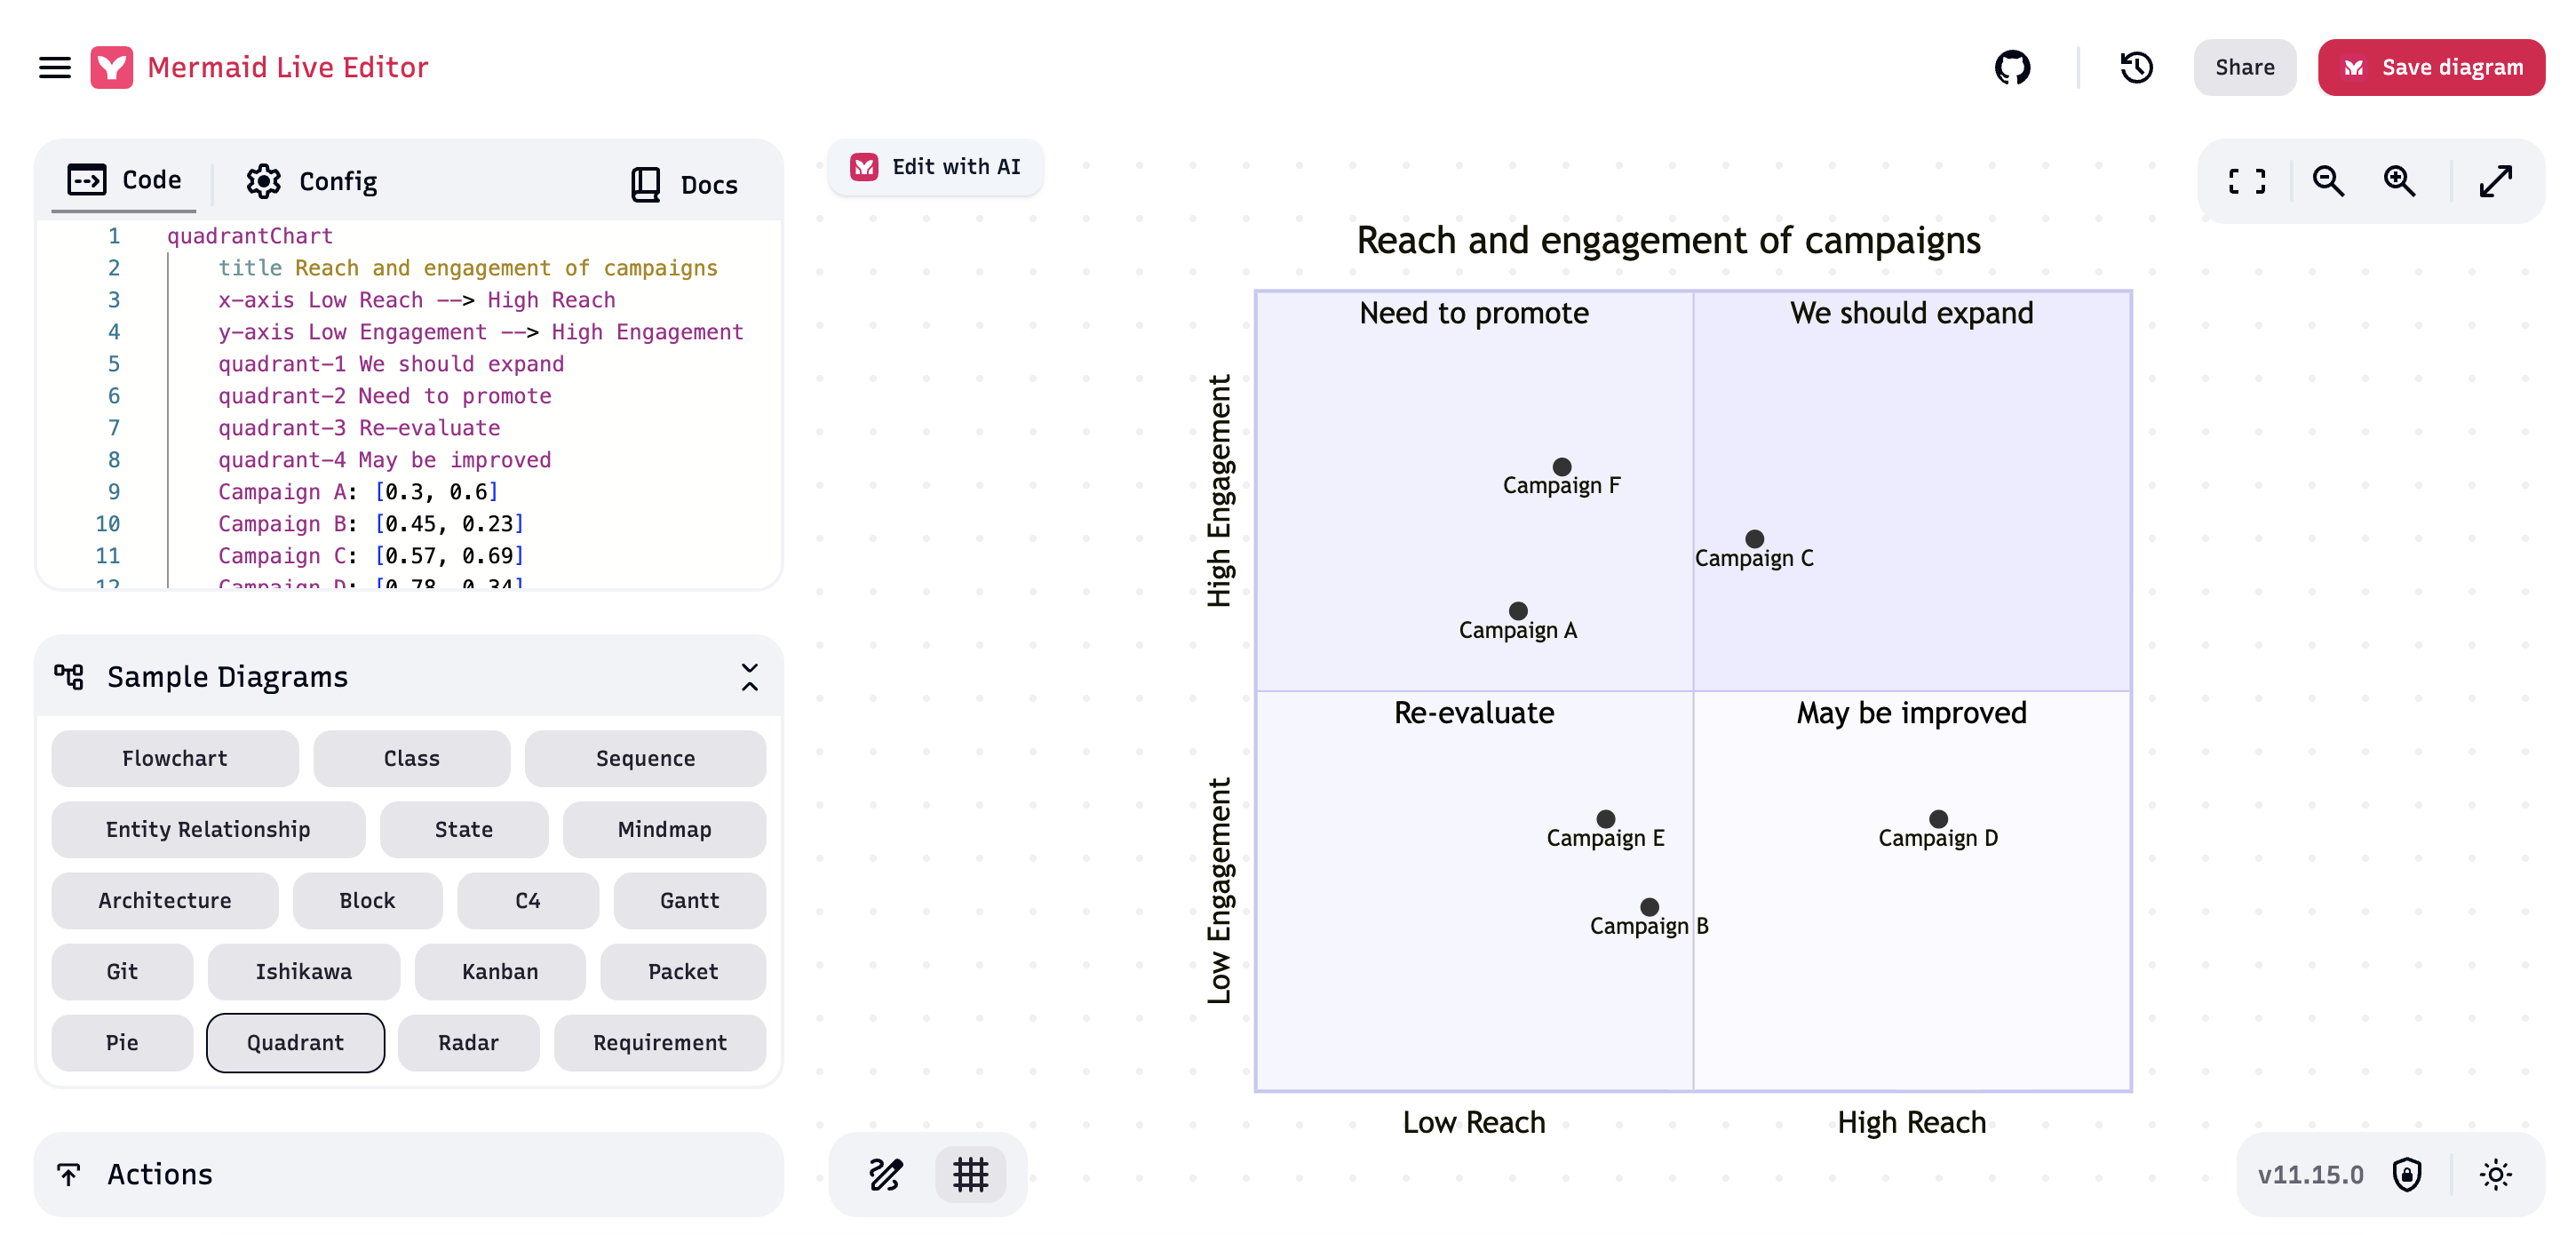Select the Code tab
The width and height of the screenshot is (2576, 1235).
(x=124, y=180)
